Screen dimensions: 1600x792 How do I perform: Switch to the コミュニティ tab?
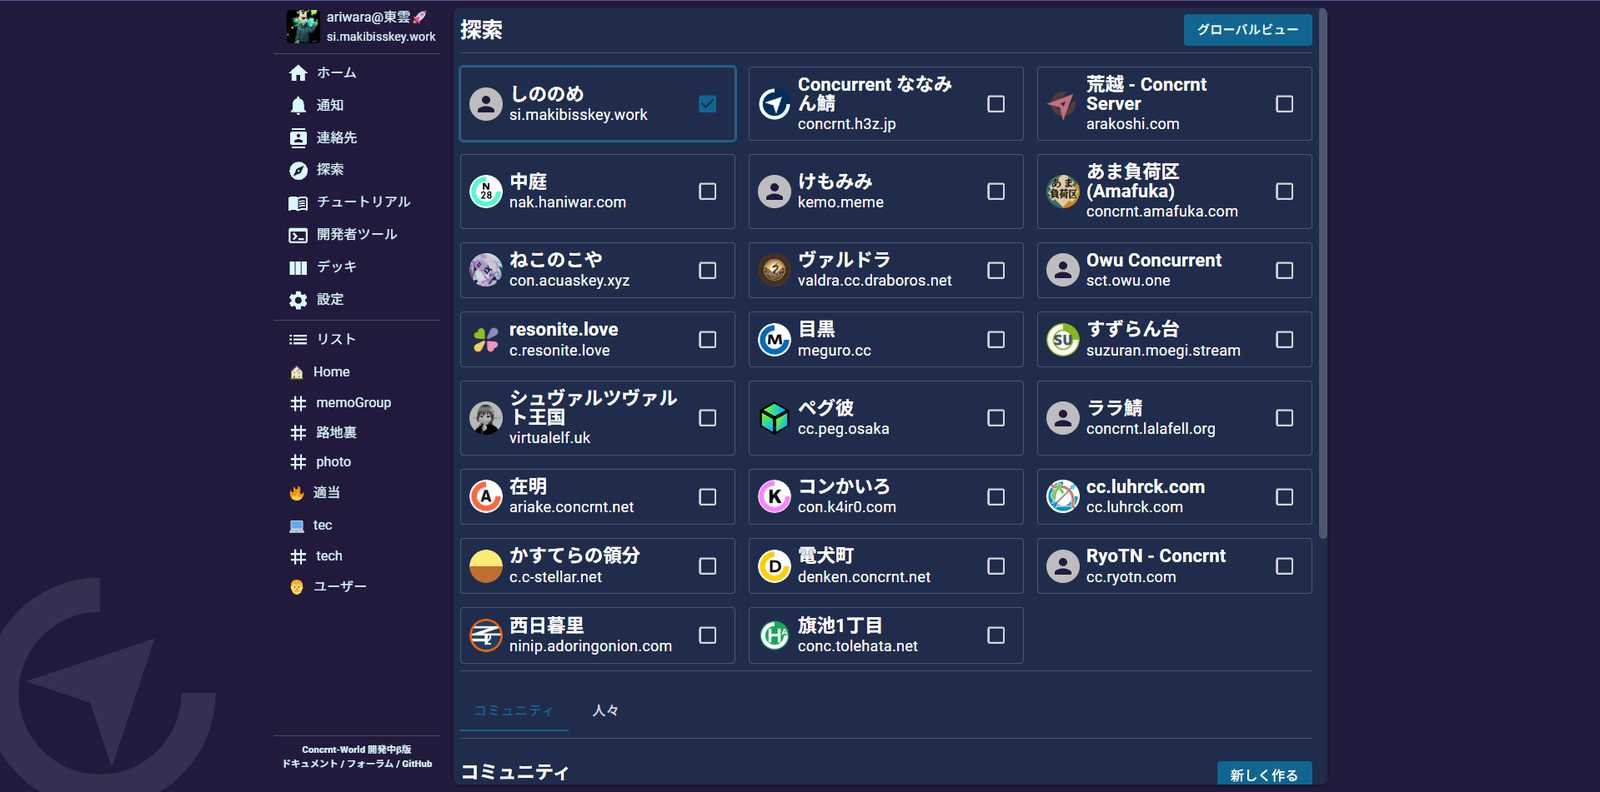pyautogui.click(x=514, y=710)
